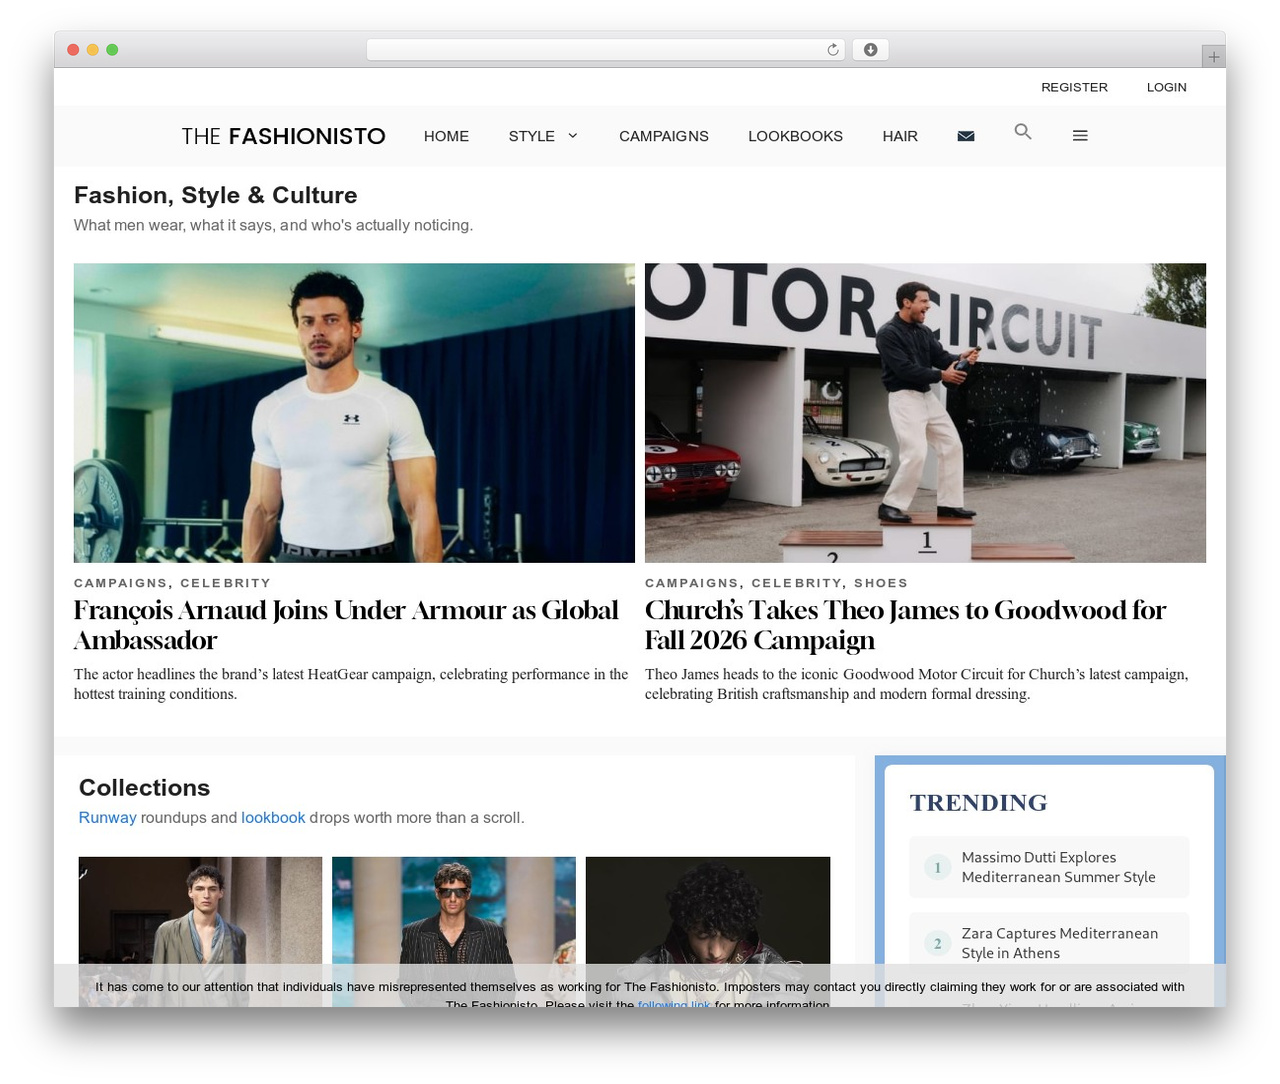Open site search via magnifier icon

click(1023, 132)
